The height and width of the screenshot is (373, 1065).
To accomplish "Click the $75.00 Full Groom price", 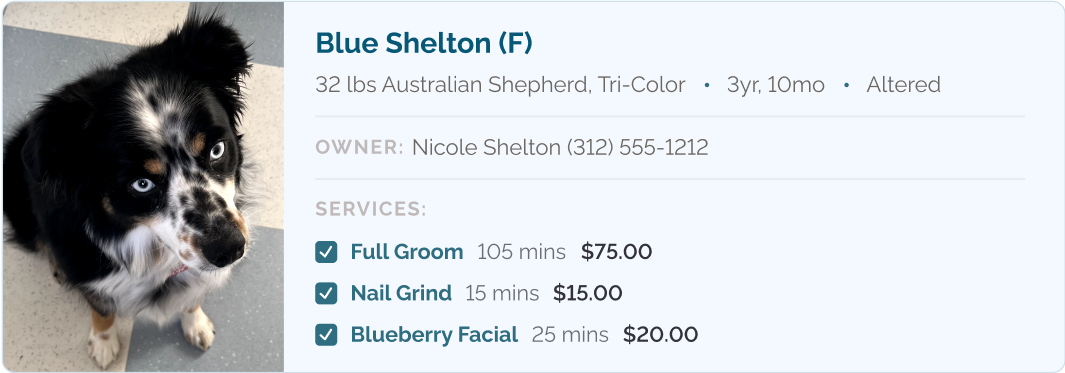I will pyautogui.click(x=616, y=252).
